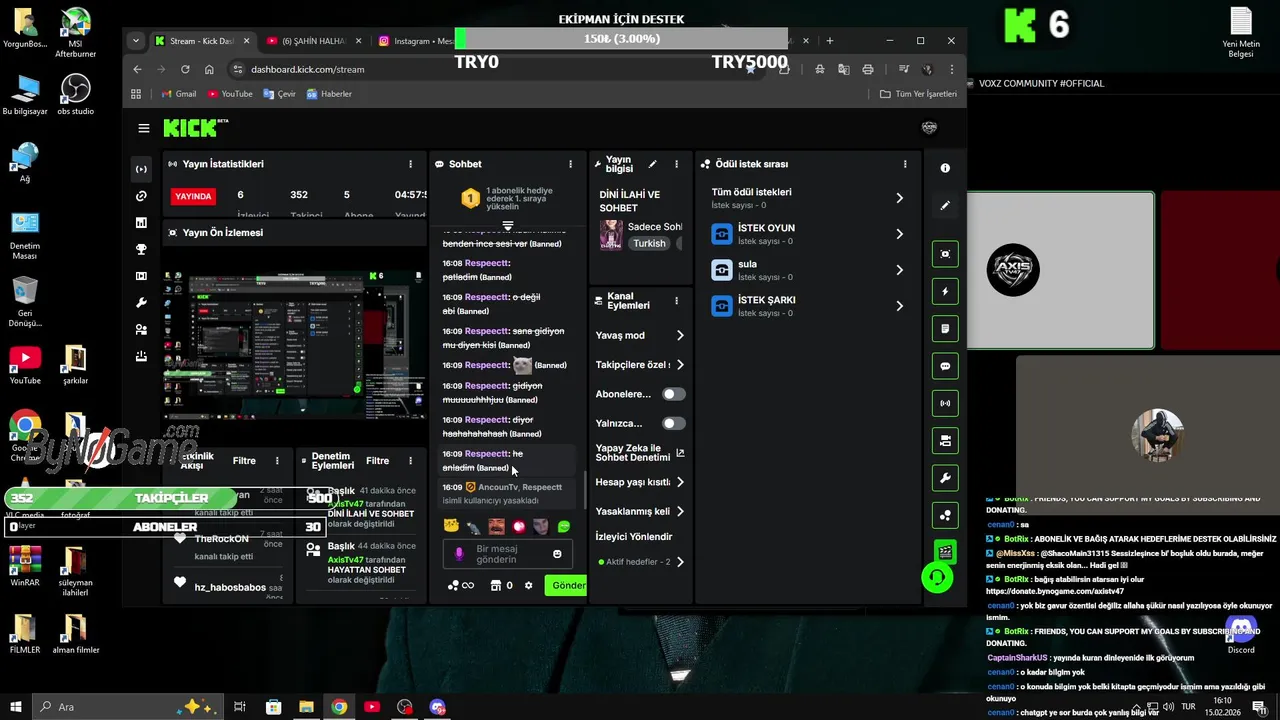Toggle the Abonelere subscribers-only switch
The width and height of the screenshot is (1280, 720).
[x=674, y=394]
